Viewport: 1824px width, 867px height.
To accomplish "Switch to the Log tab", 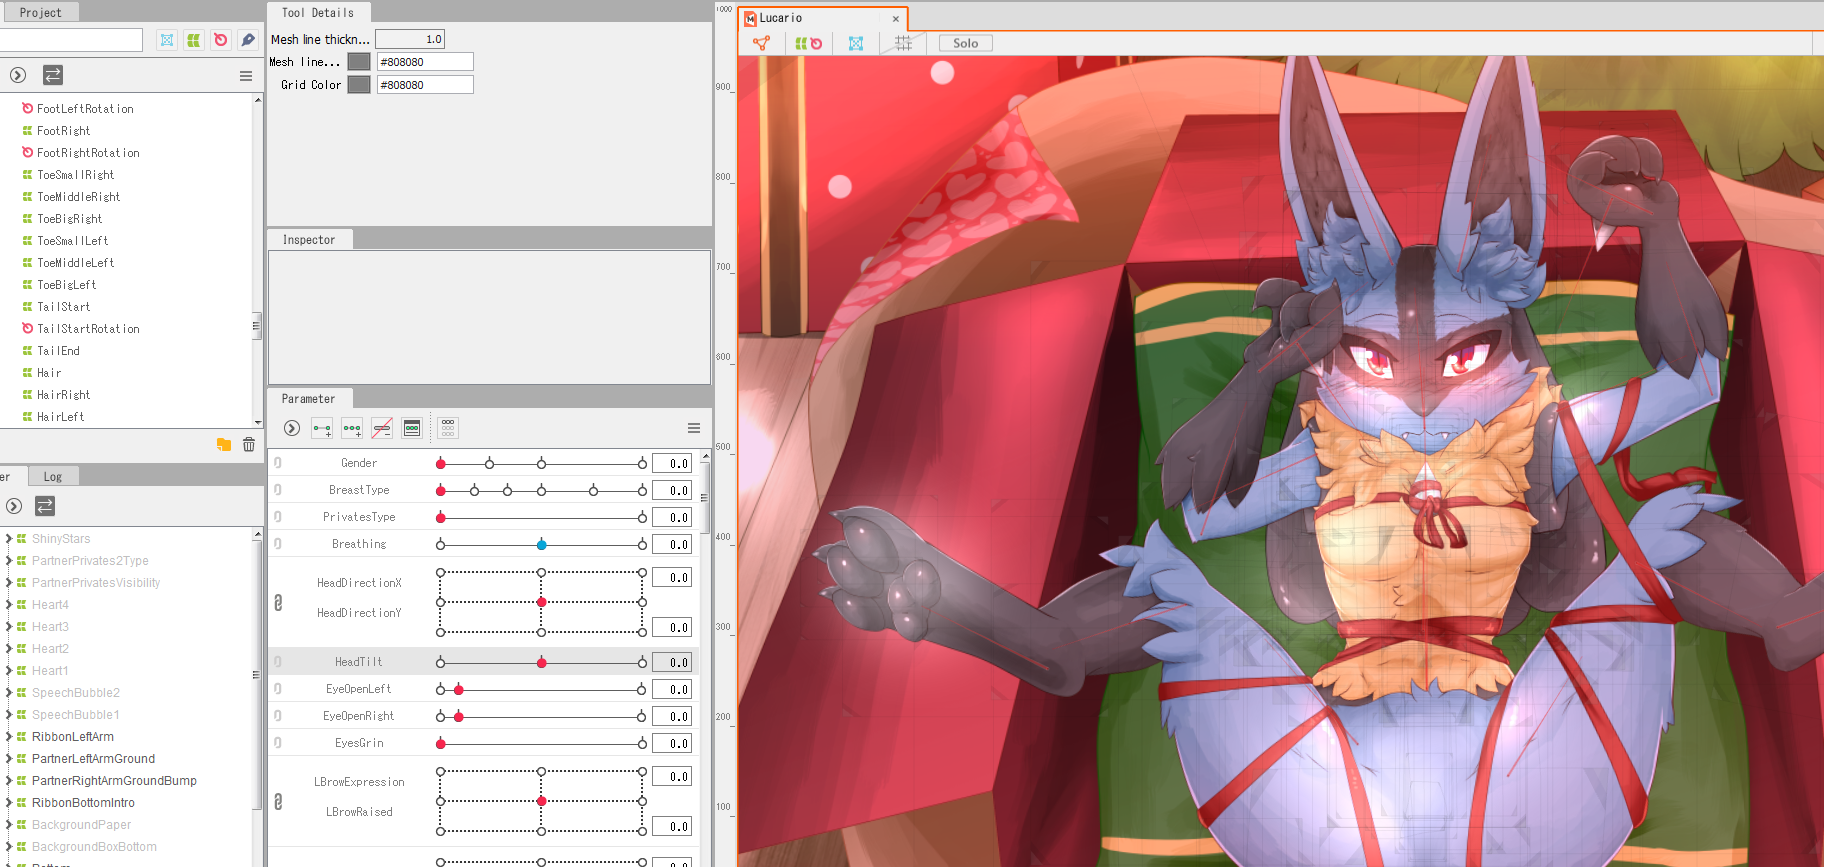I will point(52,477).
